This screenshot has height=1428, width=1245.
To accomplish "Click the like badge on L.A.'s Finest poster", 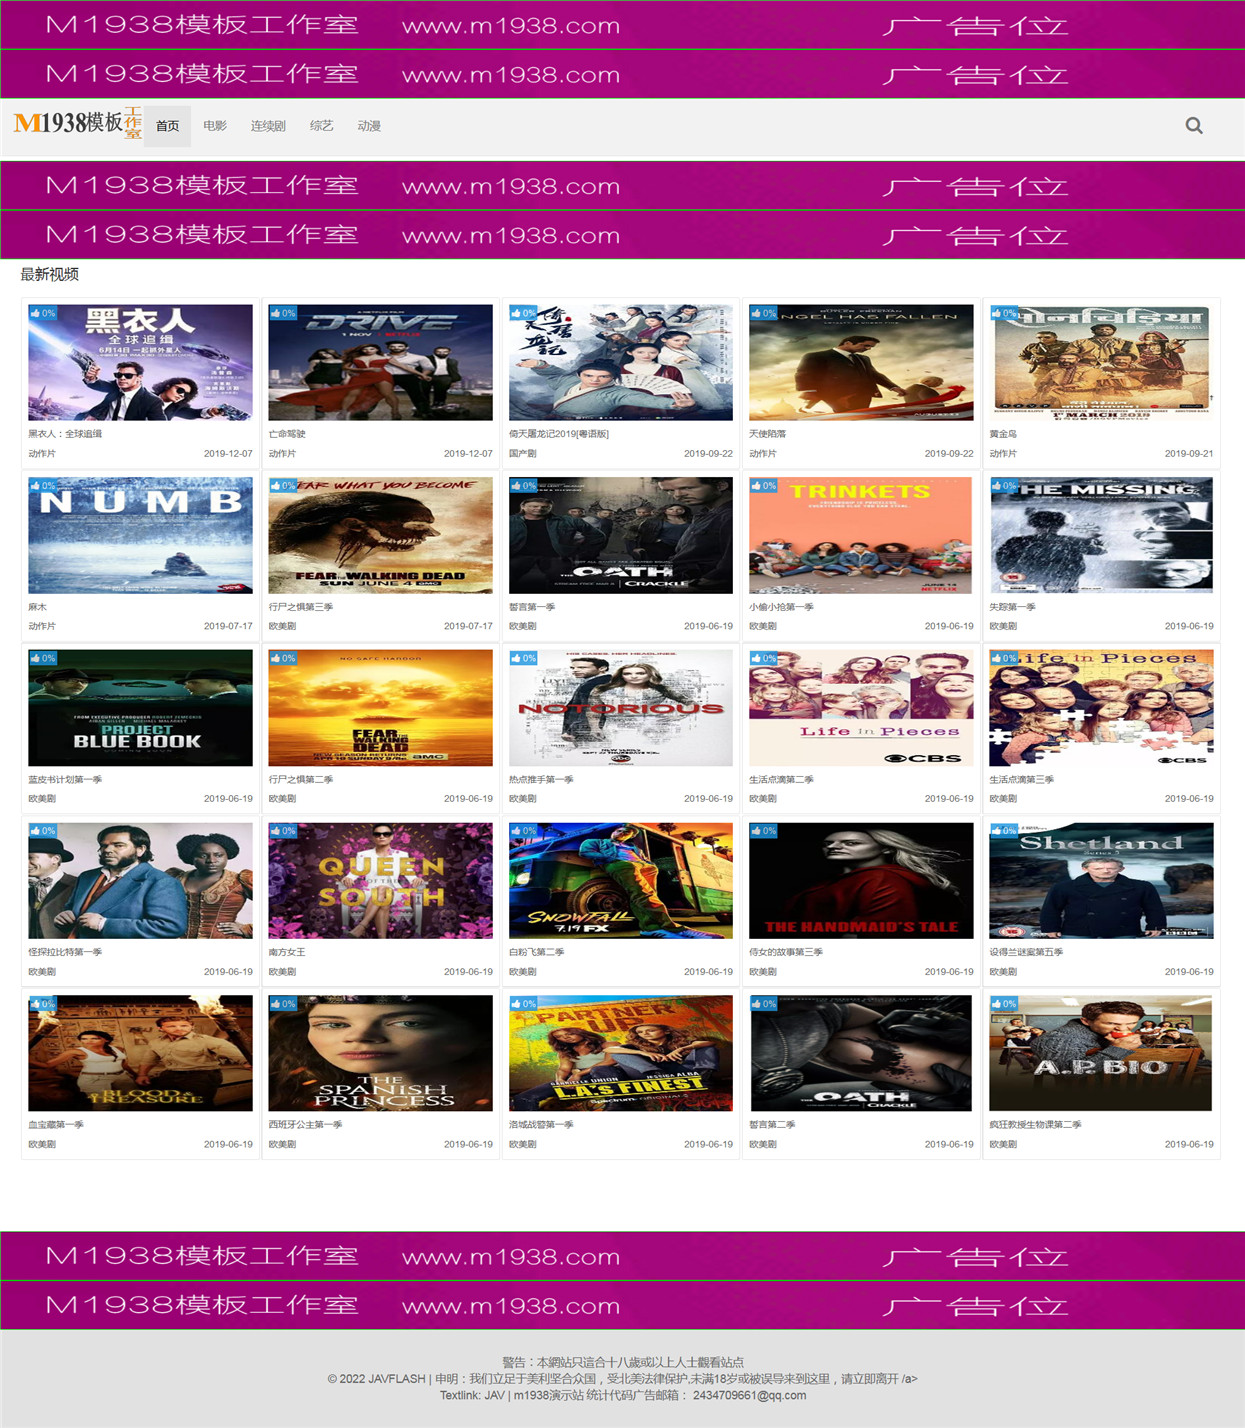I will coord(524,1004).
